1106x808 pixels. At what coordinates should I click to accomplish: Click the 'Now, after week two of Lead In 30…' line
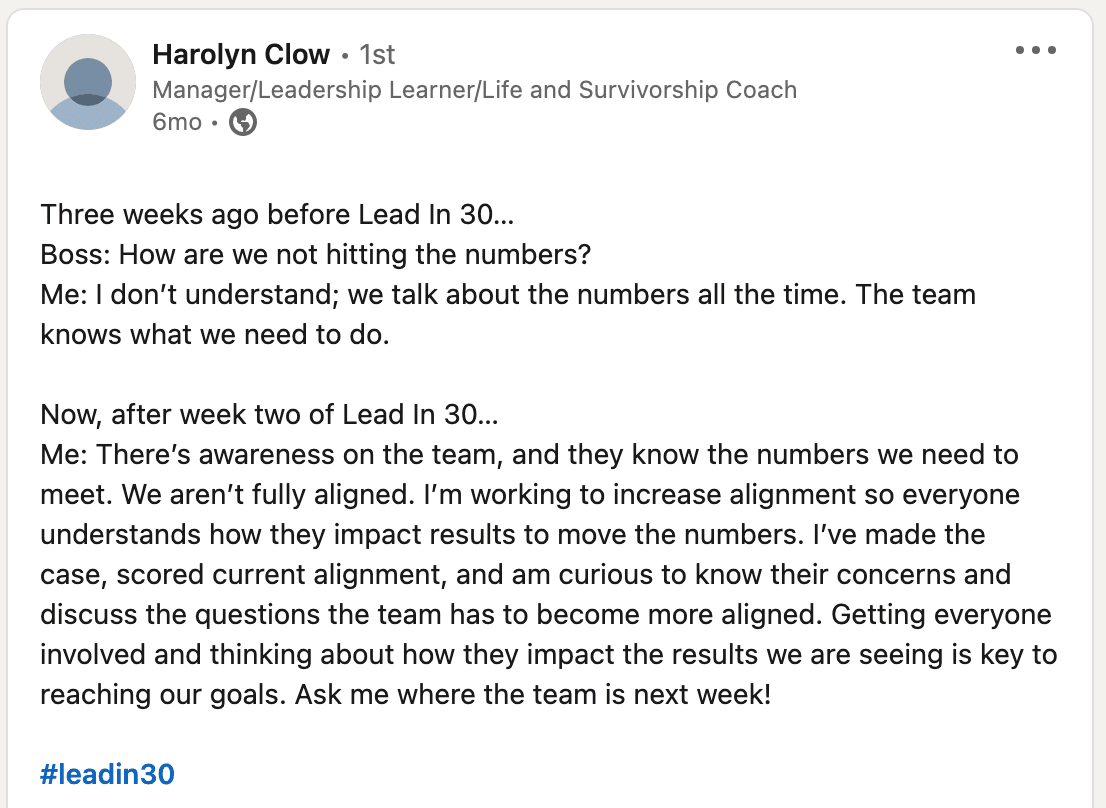point(269,415)
